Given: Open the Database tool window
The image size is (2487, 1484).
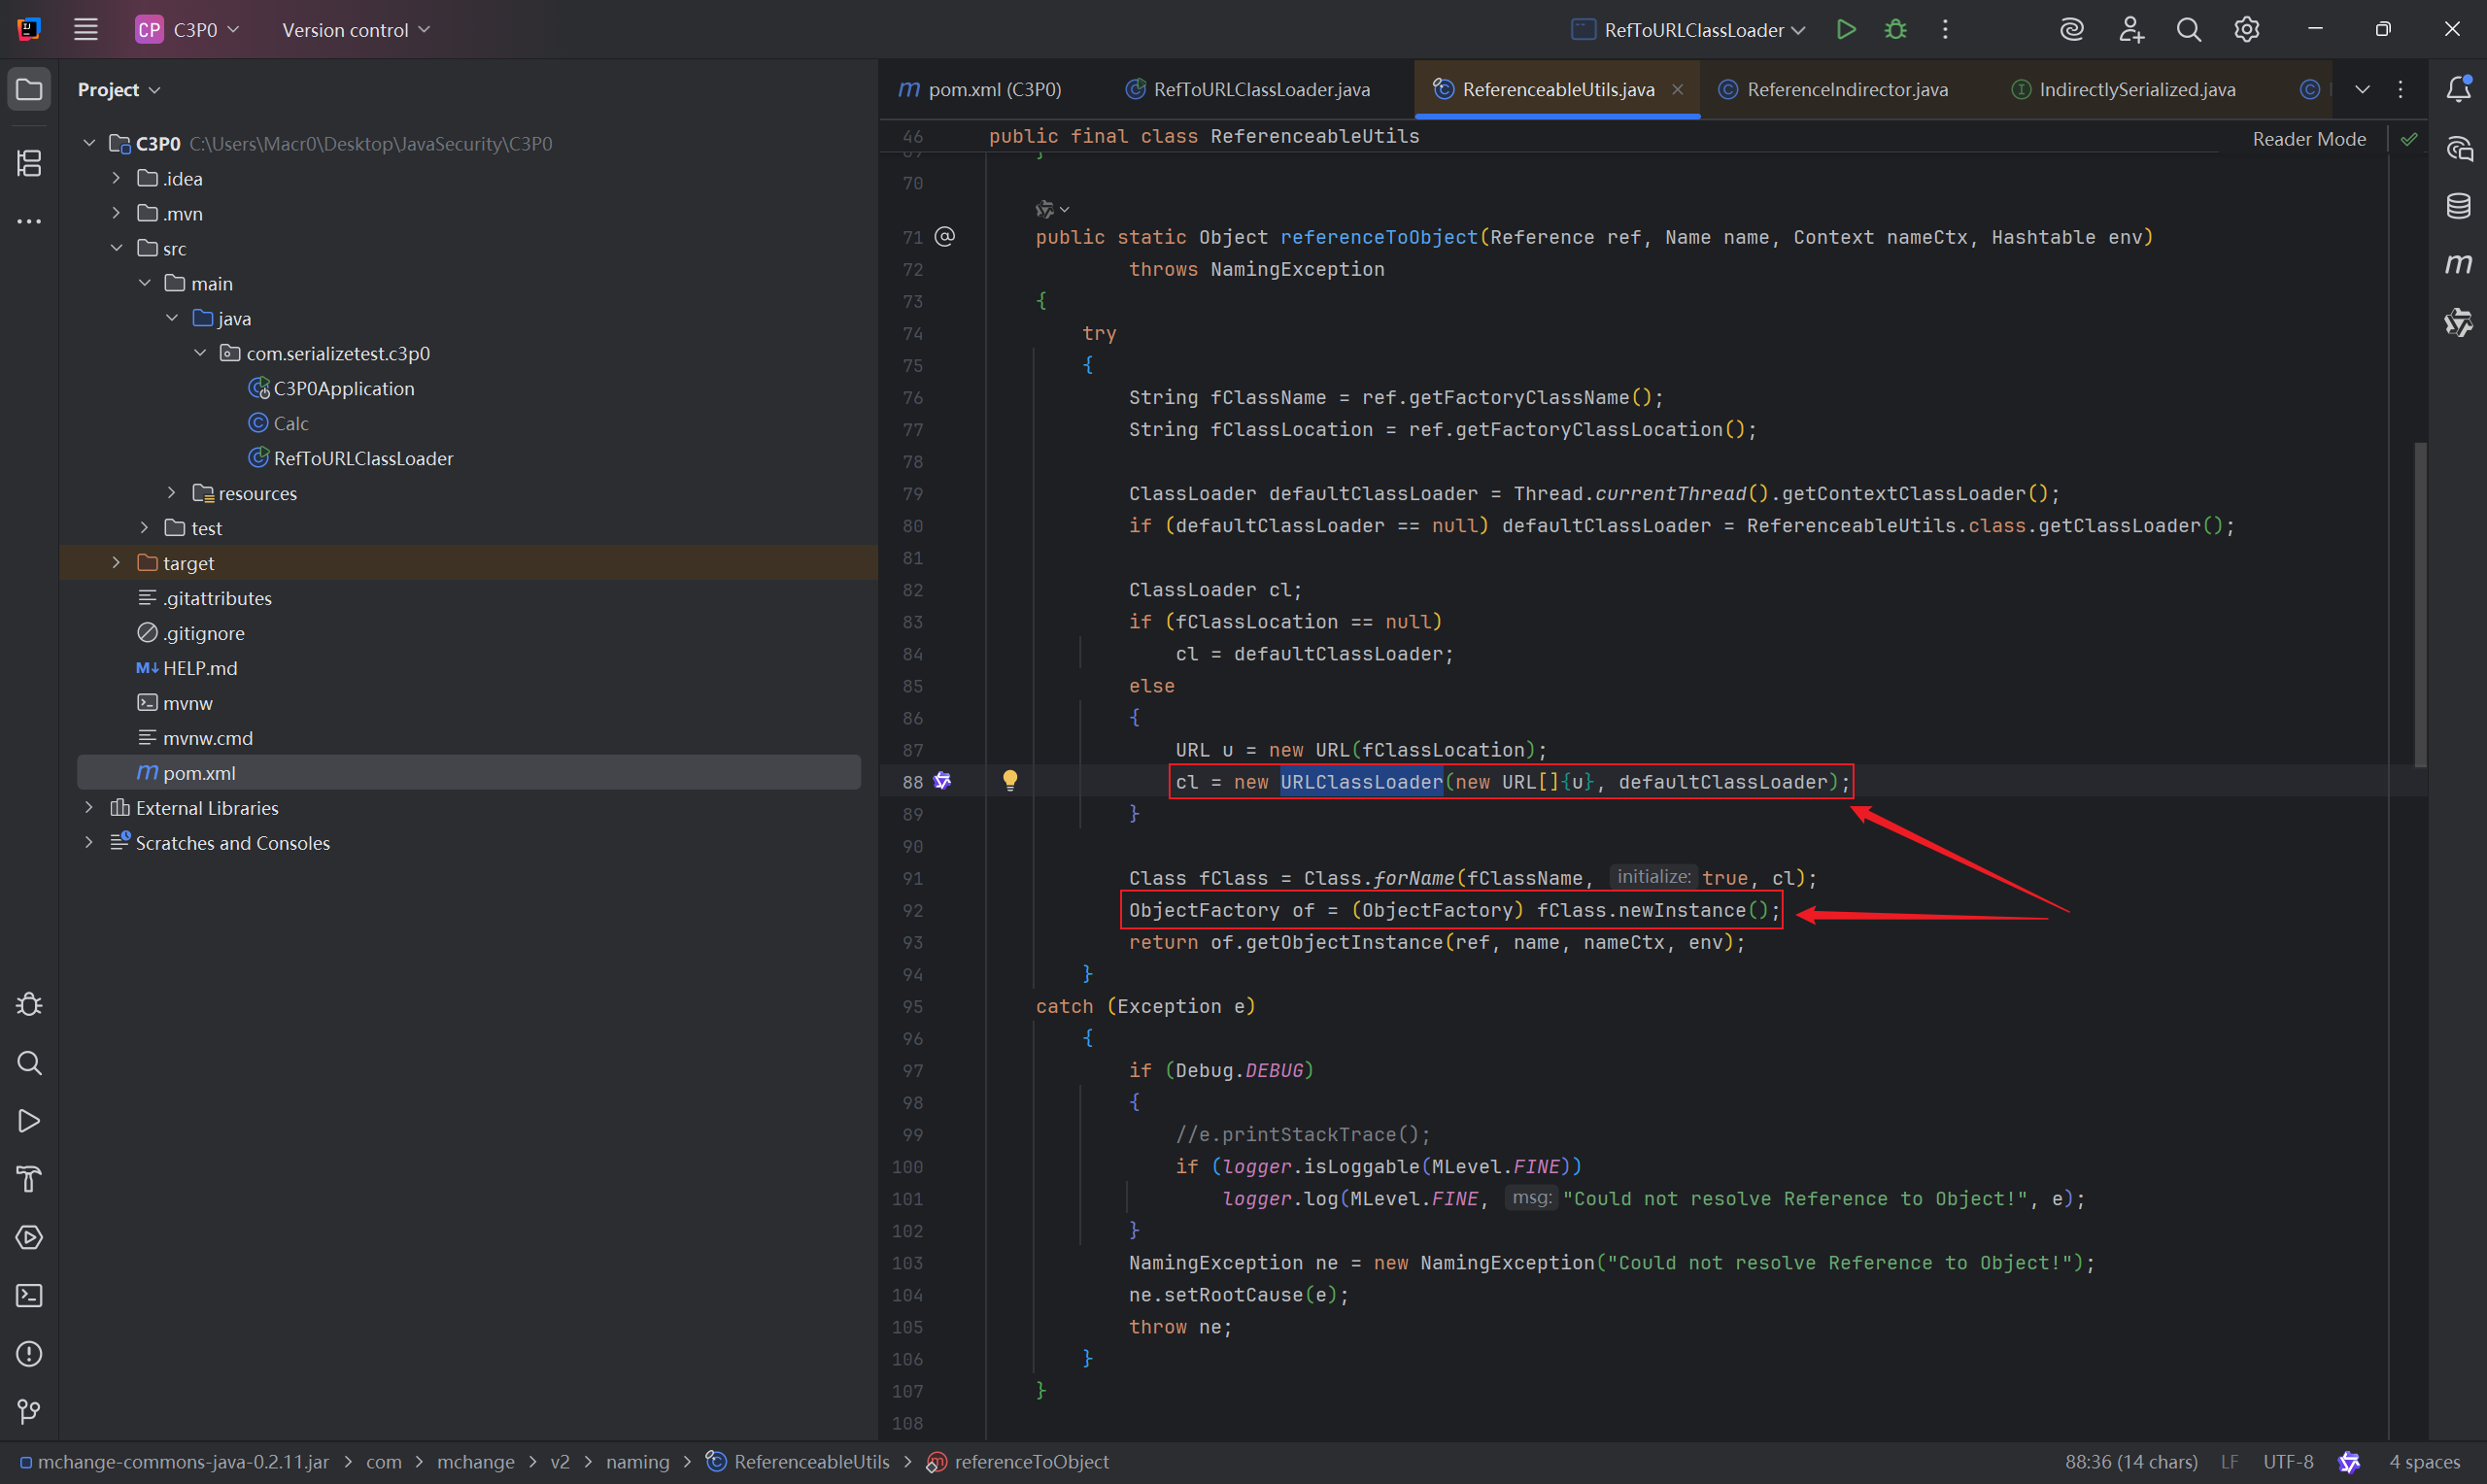Looking at the screenshot, I should (2459, 207).
